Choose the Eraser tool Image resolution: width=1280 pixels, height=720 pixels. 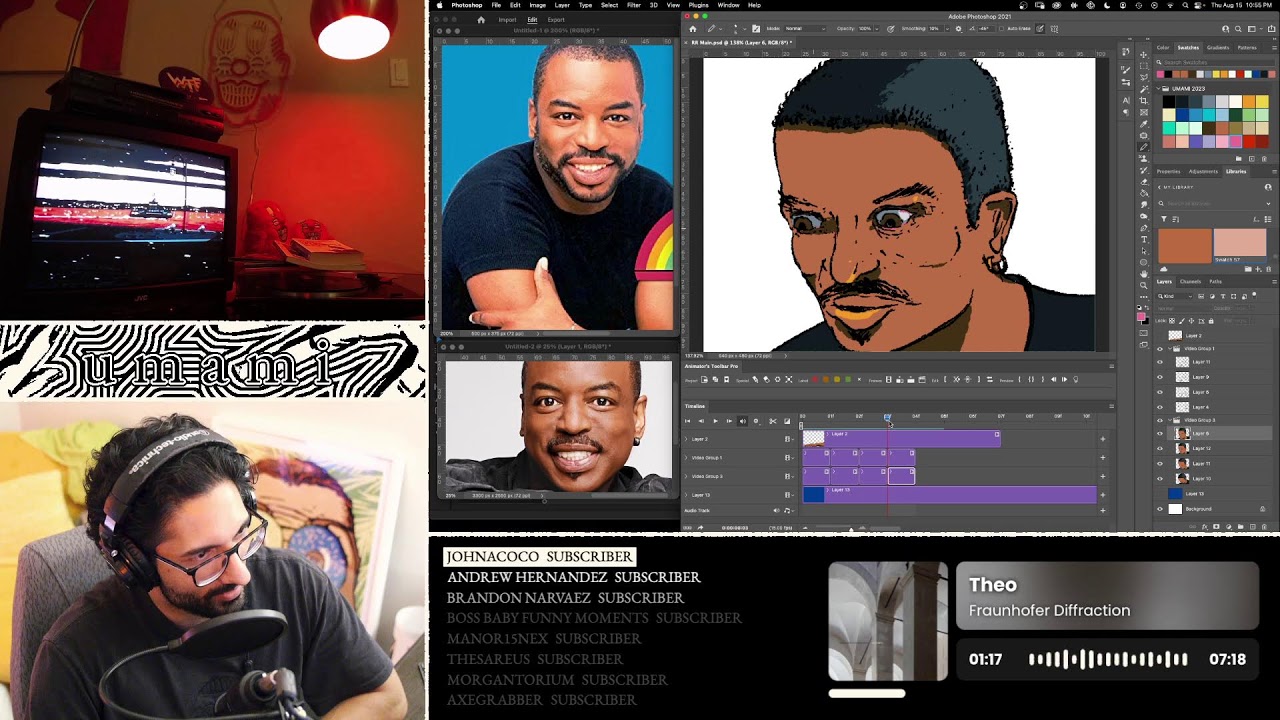pyautogui.click(x=1144, y=182)
